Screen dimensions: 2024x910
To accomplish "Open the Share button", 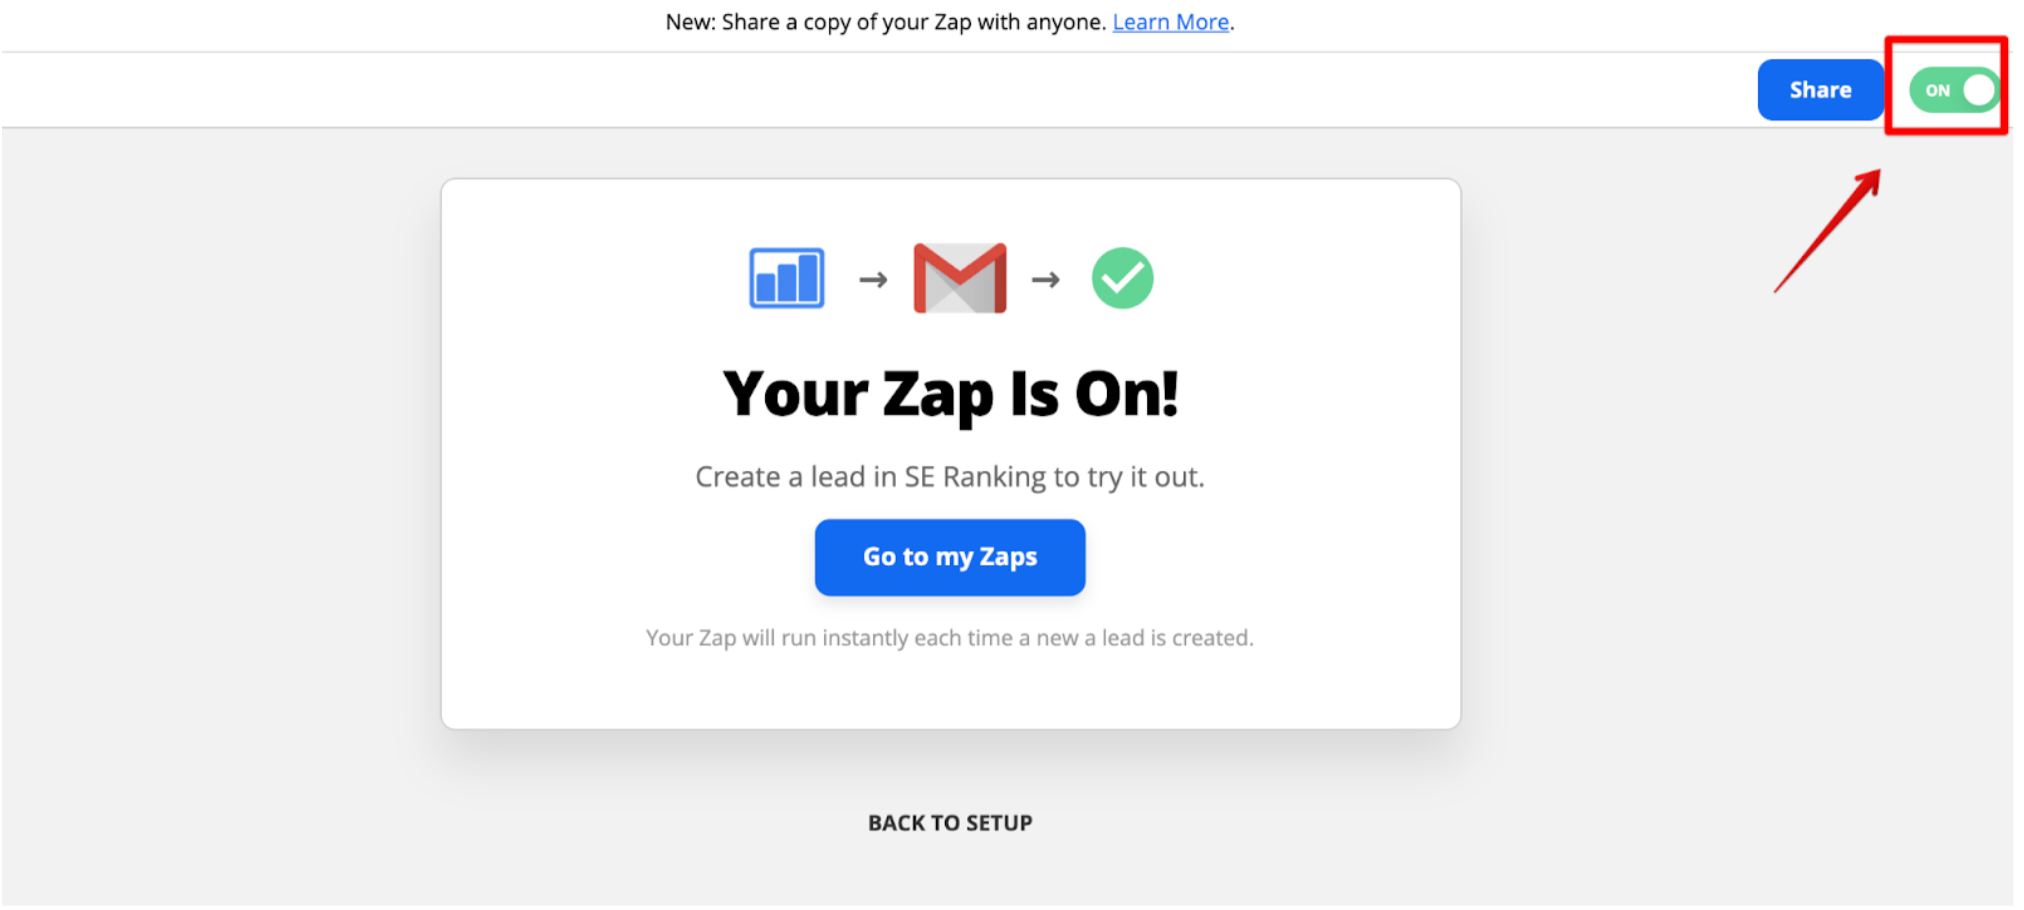I will [x=1820, y=90].
